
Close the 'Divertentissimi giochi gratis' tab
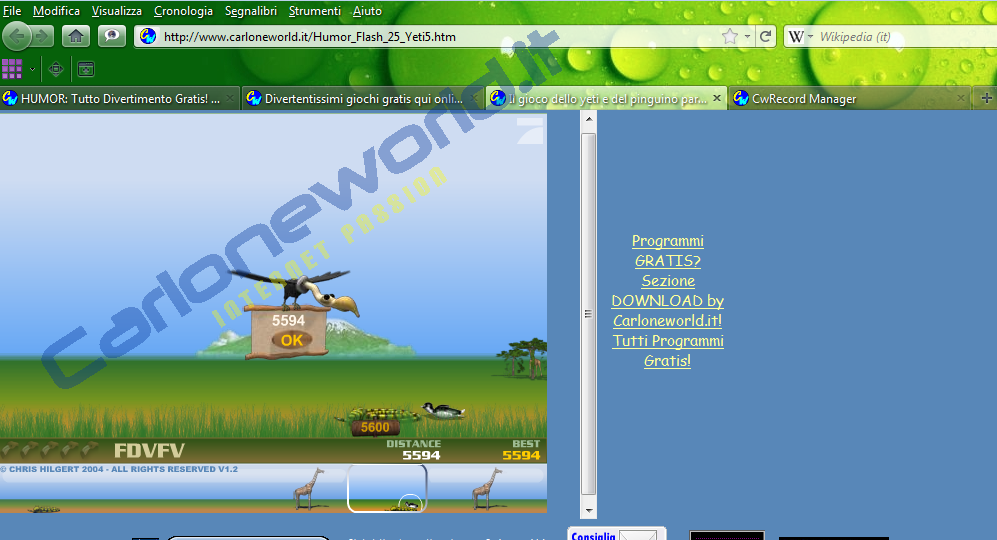click(x=475, y=99)
